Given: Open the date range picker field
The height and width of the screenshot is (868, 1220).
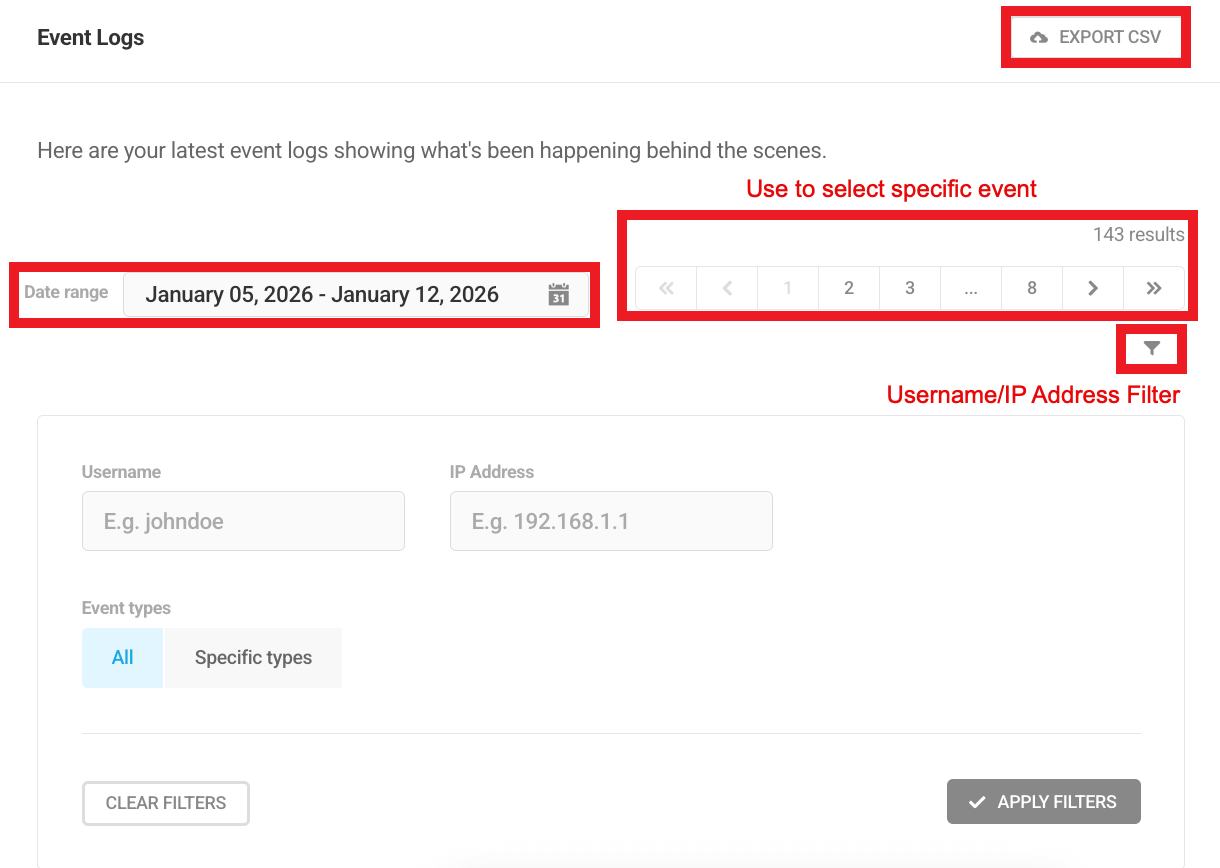Looking at the screenshot, I should (x=322, y=294).
